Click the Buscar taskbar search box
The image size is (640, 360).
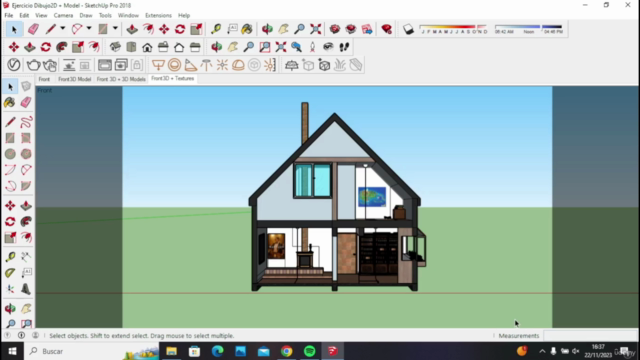click(x=92, y=351)
